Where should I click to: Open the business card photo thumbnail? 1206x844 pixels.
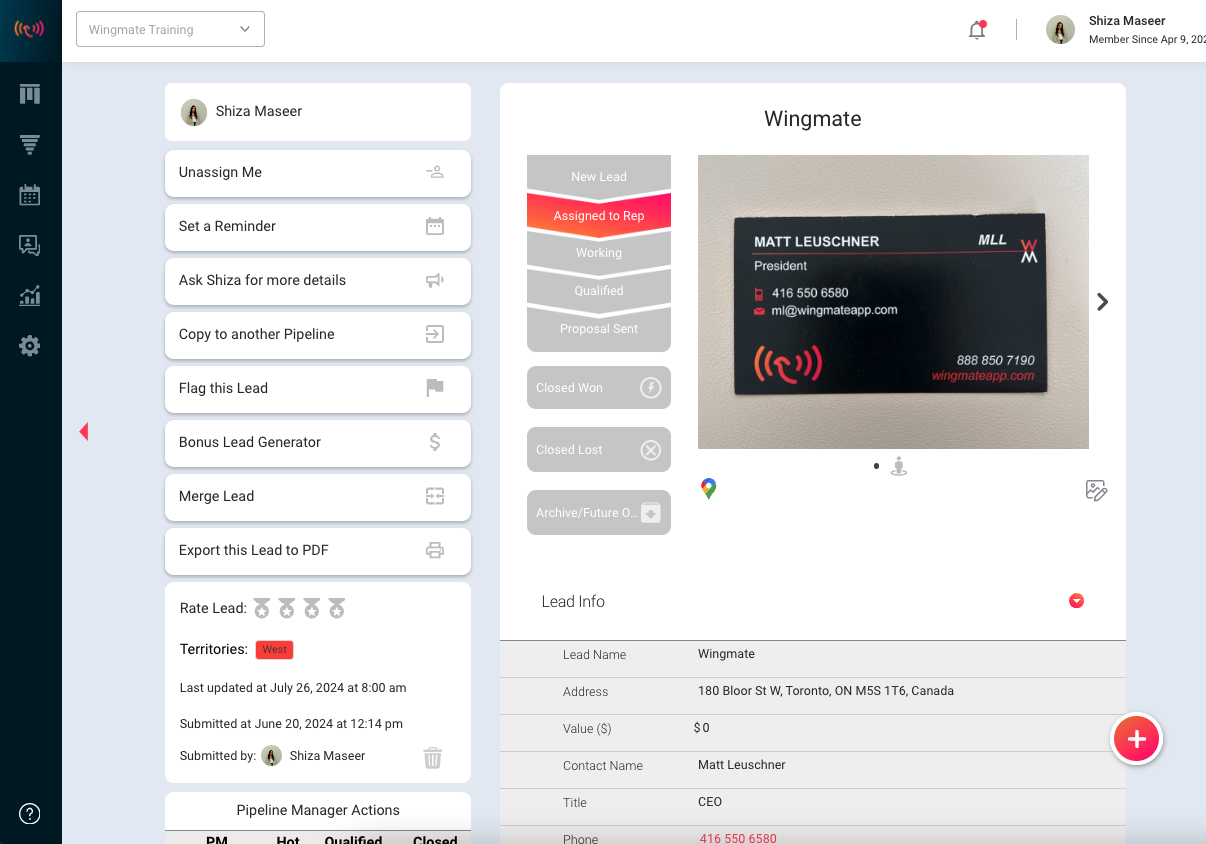[x=893, y=302]
